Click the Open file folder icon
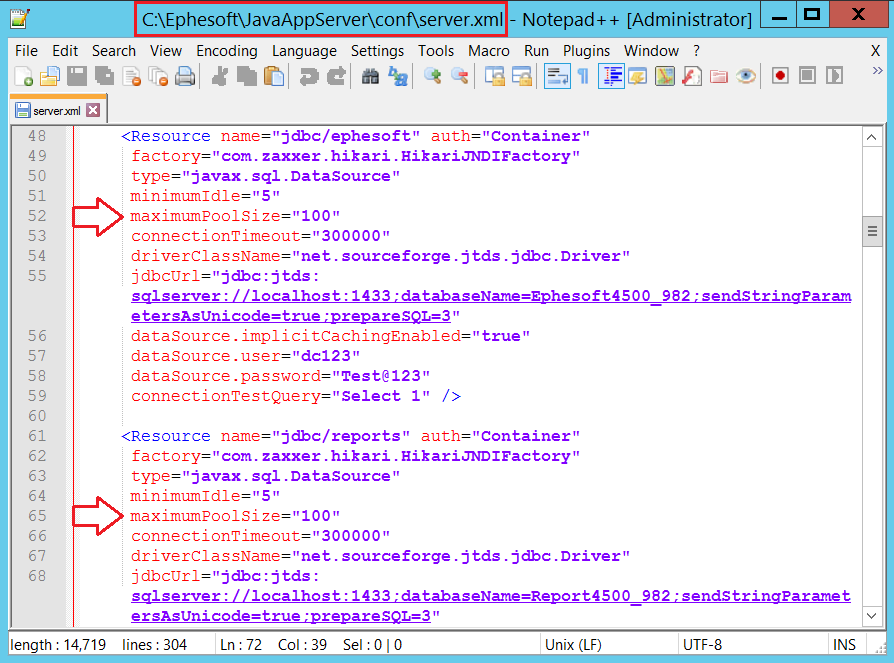 (50, 76)
